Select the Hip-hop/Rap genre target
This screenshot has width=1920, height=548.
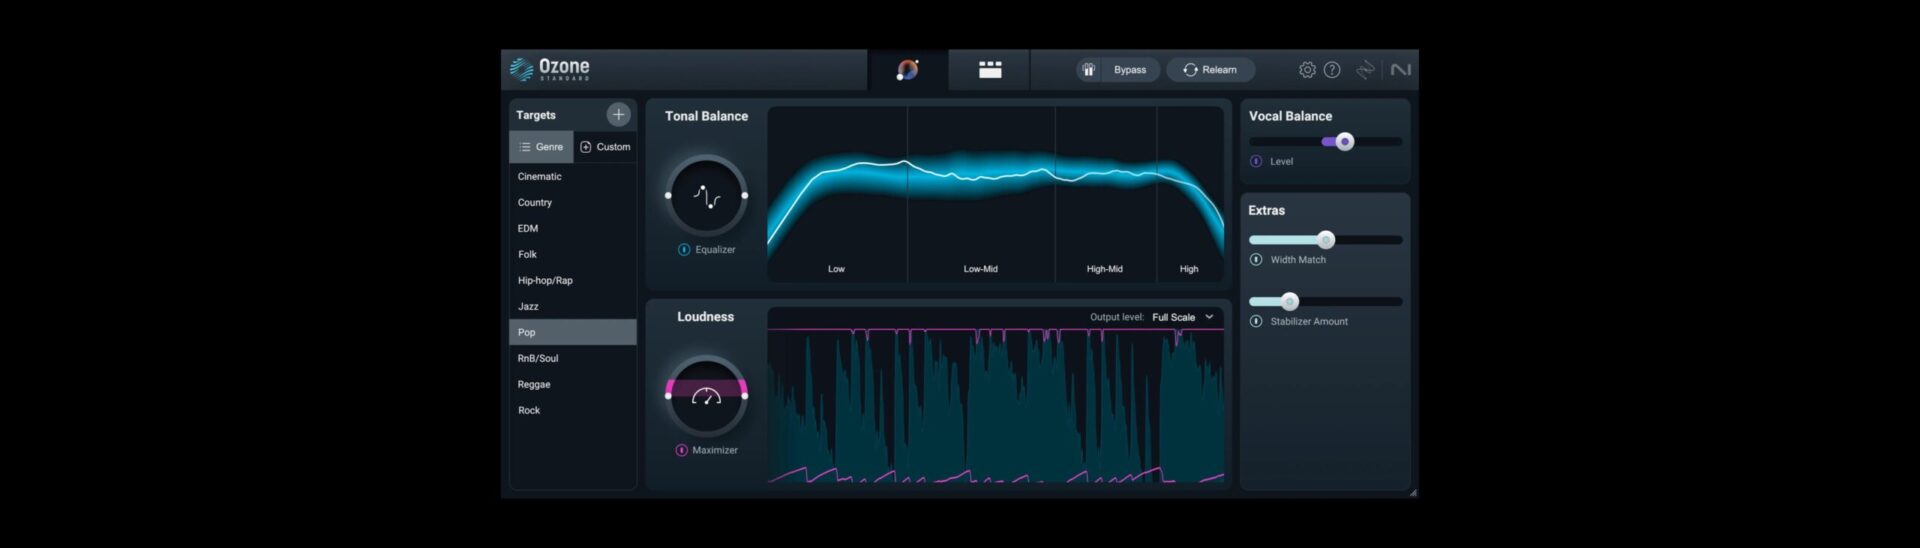pyautogui.click(x=545, y=281)
